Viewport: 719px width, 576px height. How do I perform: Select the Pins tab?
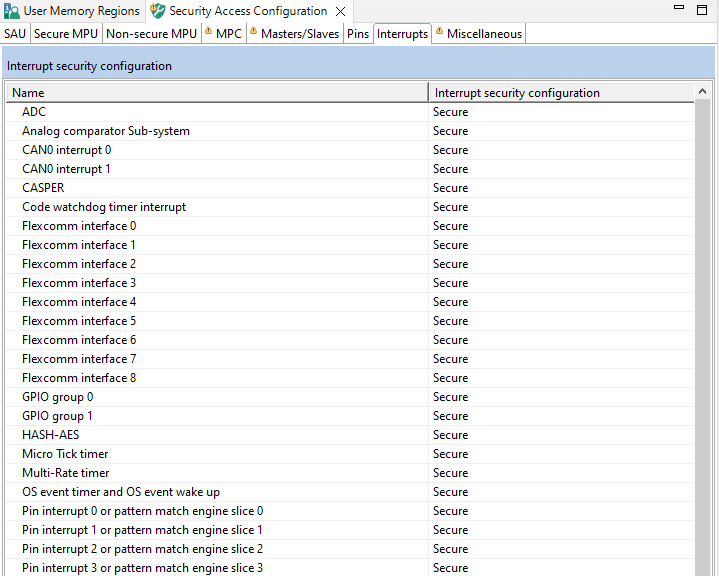click(x=358, y=33)
